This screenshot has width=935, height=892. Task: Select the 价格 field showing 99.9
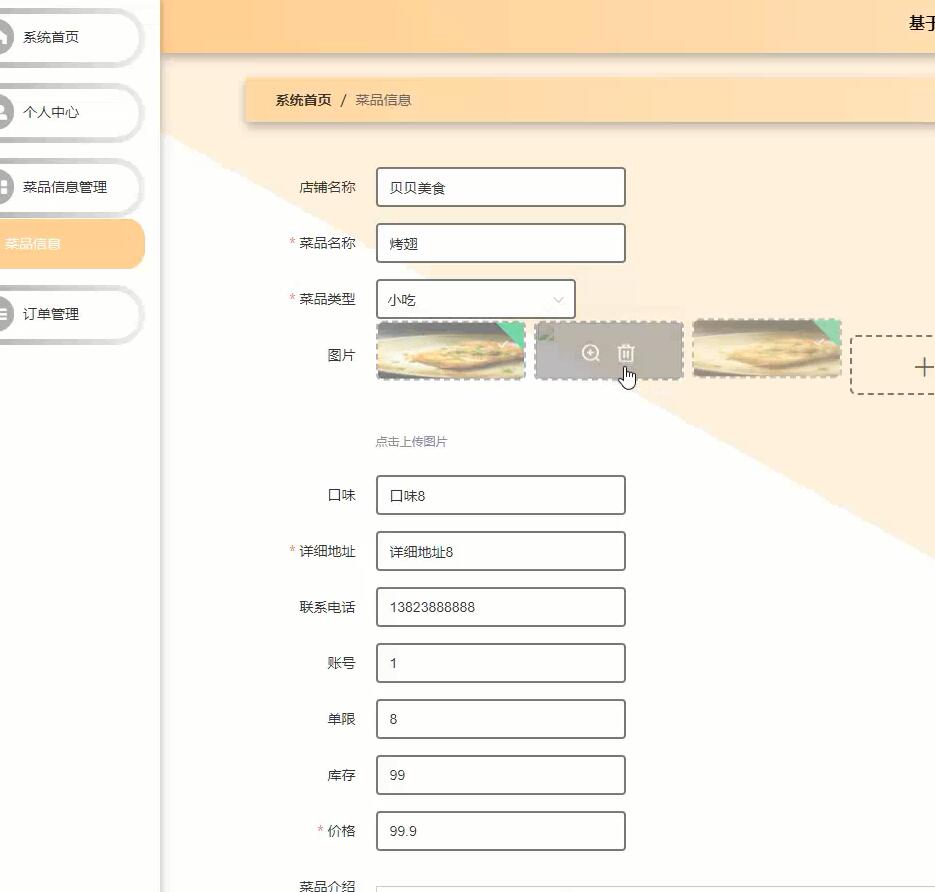click(500, 830)
